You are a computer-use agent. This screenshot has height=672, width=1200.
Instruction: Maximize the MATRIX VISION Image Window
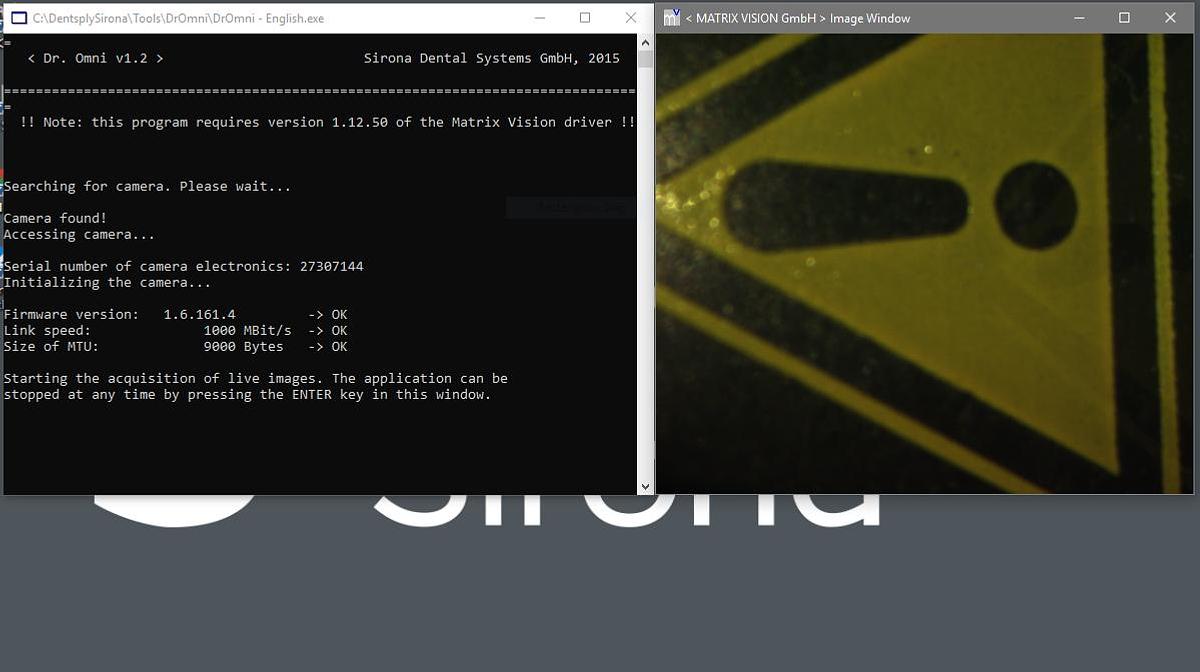[x=1124, y=18]
